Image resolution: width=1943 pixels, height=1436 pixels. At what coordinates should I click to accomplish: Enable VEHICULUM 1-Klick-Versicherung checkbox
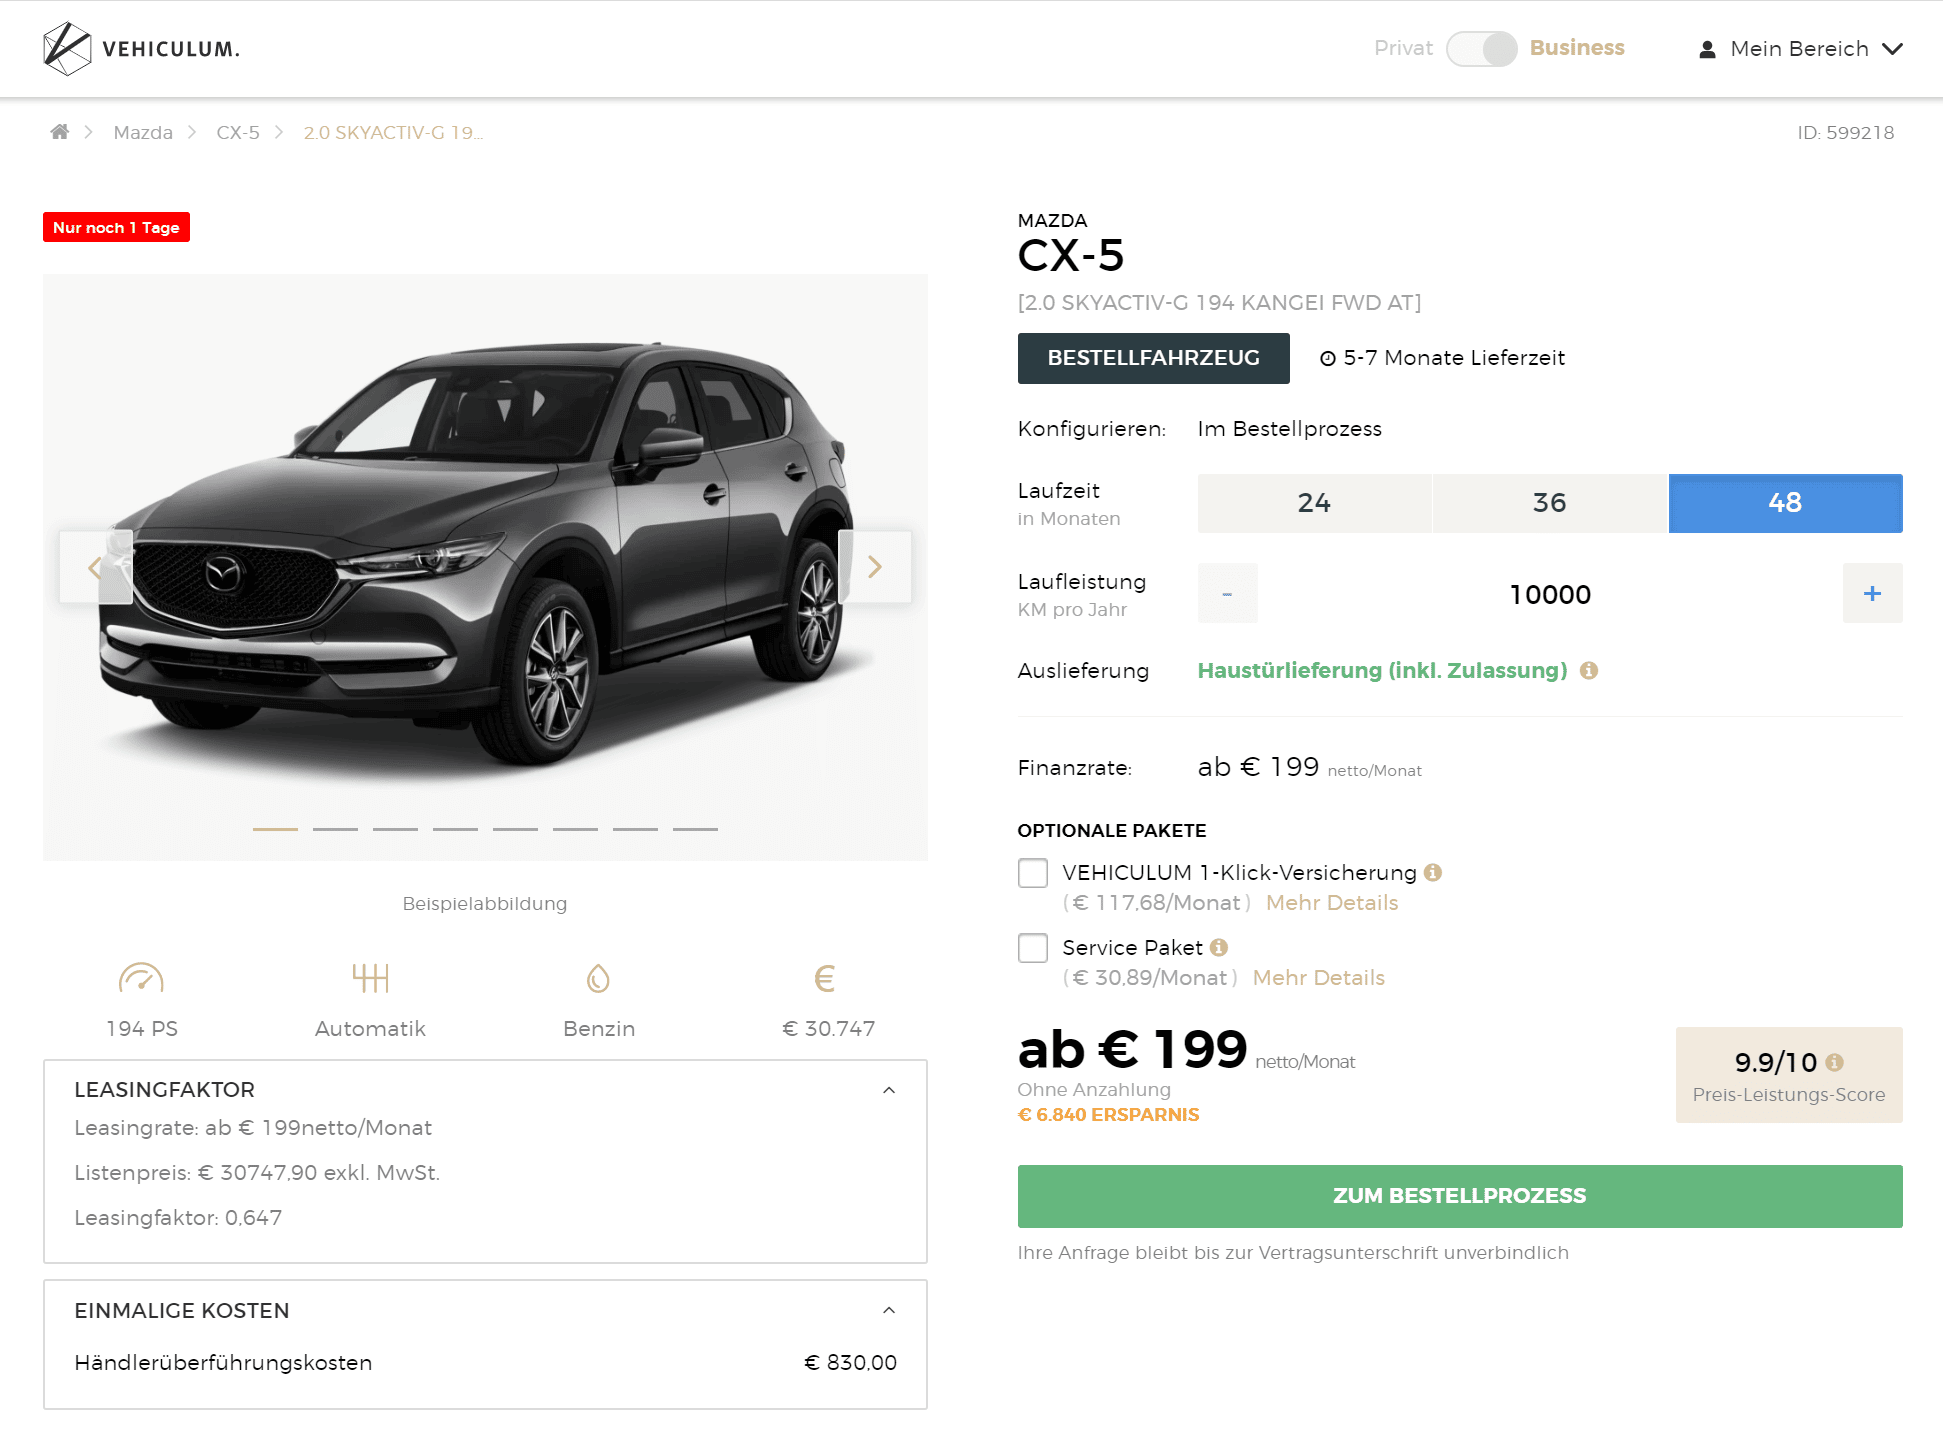coord(1032,873)
